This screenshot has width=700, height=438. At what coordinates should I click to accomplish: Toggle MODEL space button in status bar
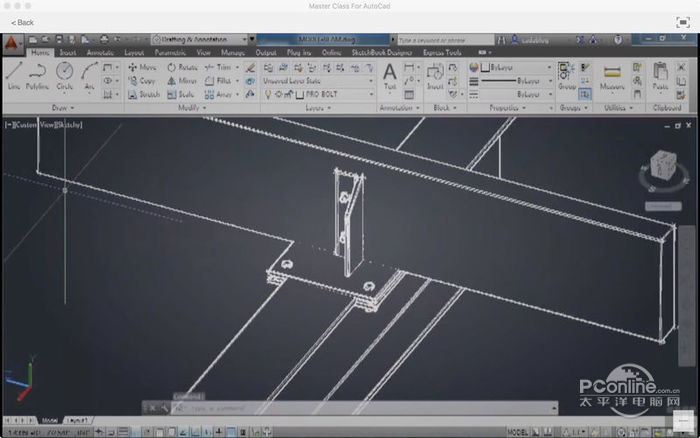coord(517,432)
